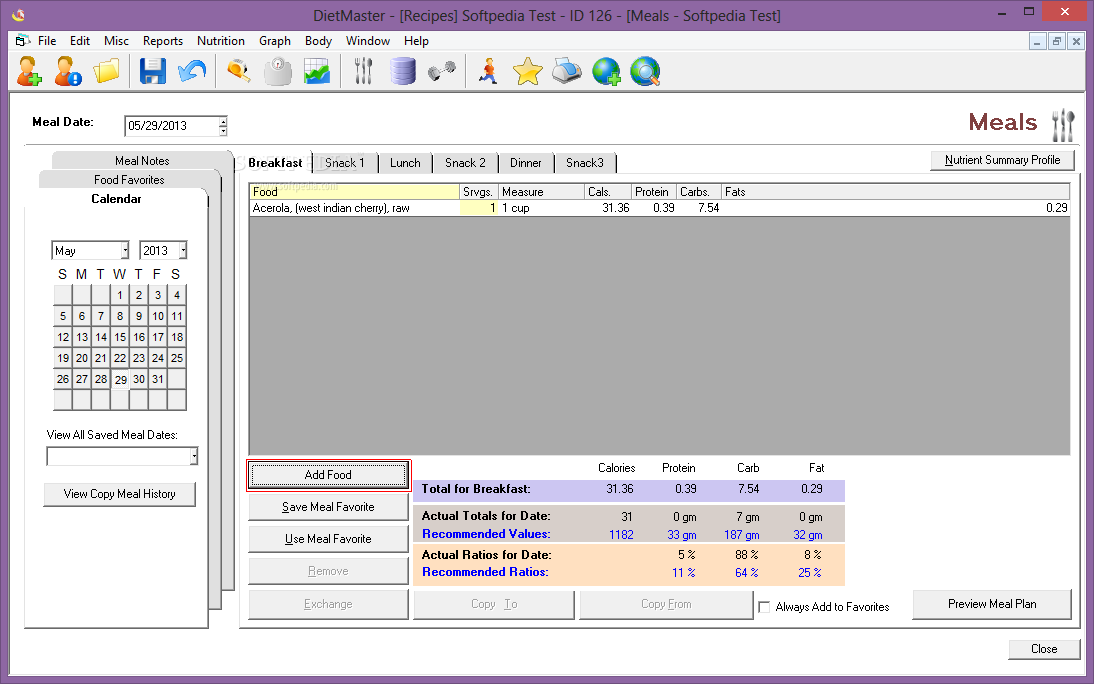Select day 31 in the calendar
The height and width of the screenshot is (684, 1094).
(158, 379)
